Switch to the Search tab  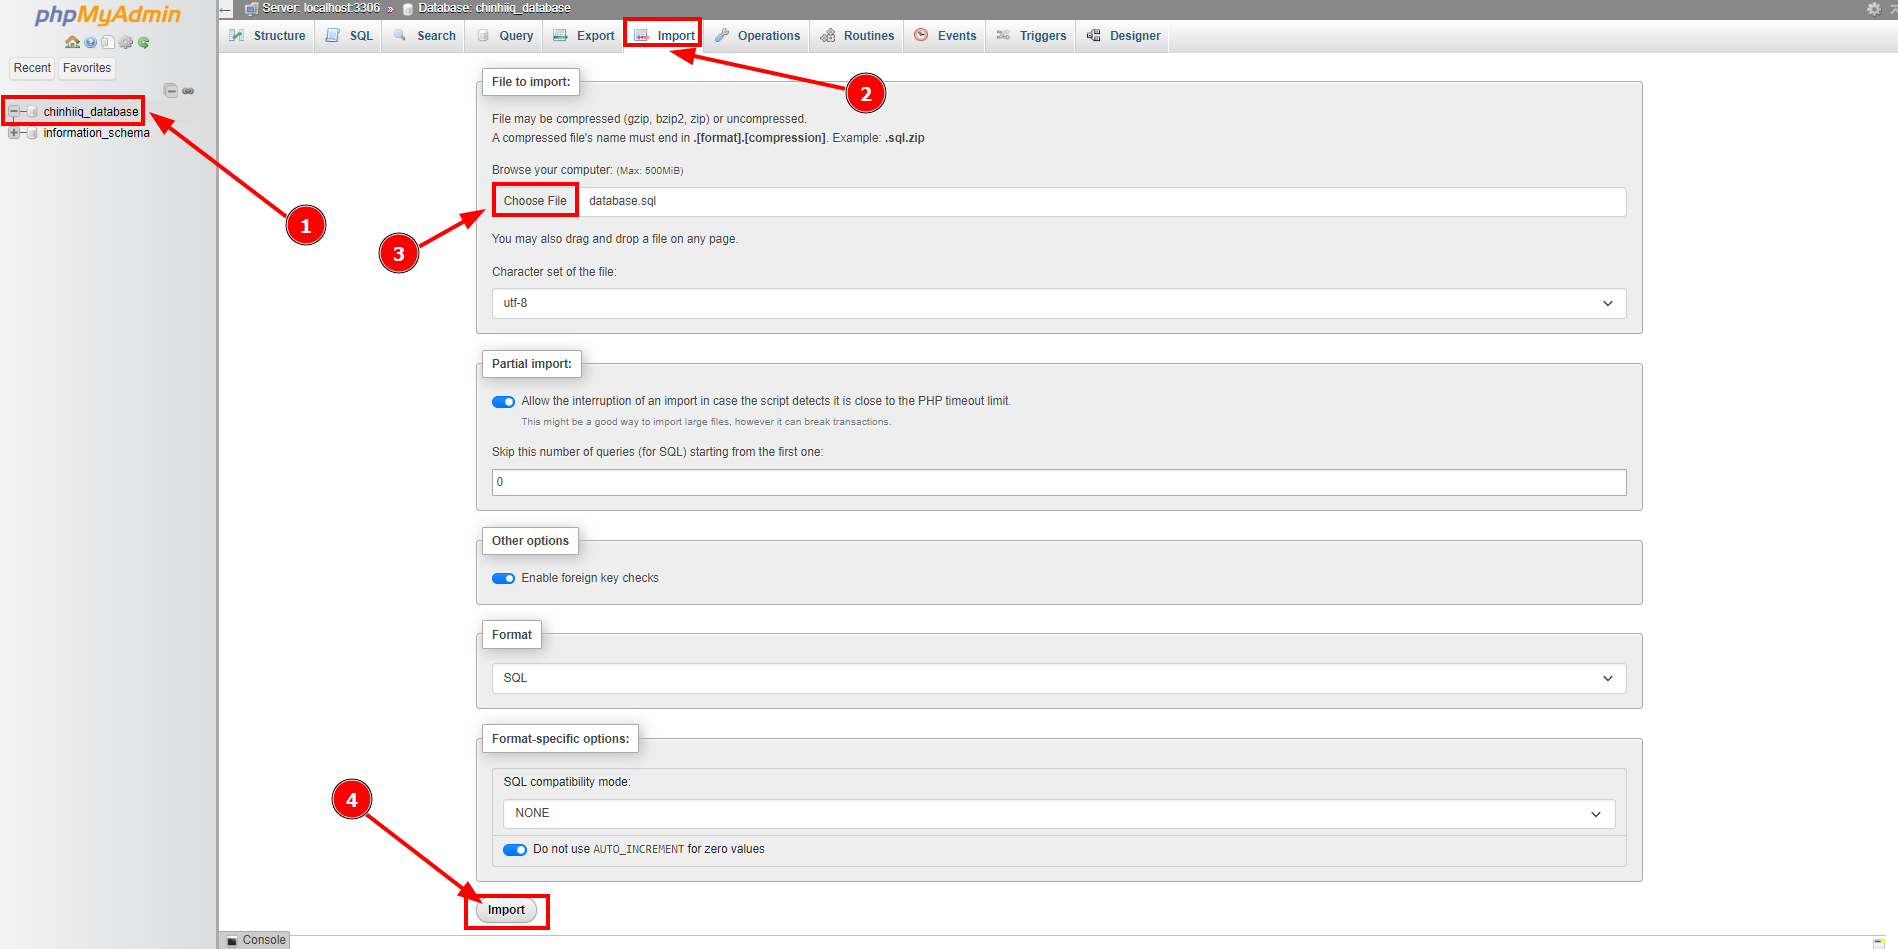coord(425,36)
